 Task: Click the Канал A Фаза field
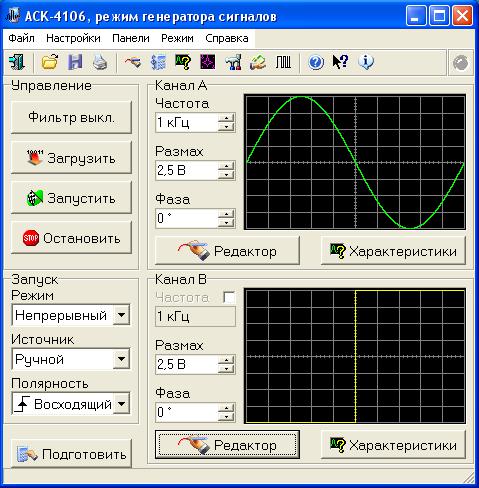pos(187,218)
